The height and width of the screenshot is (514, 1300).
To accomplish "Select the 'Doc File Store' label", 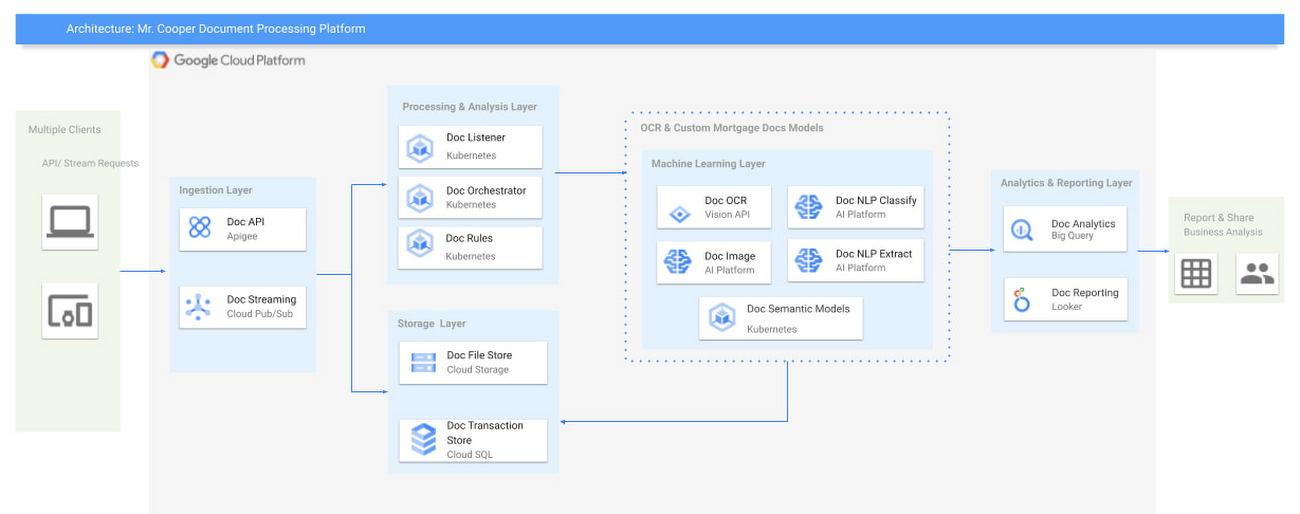I will point(479,355).
